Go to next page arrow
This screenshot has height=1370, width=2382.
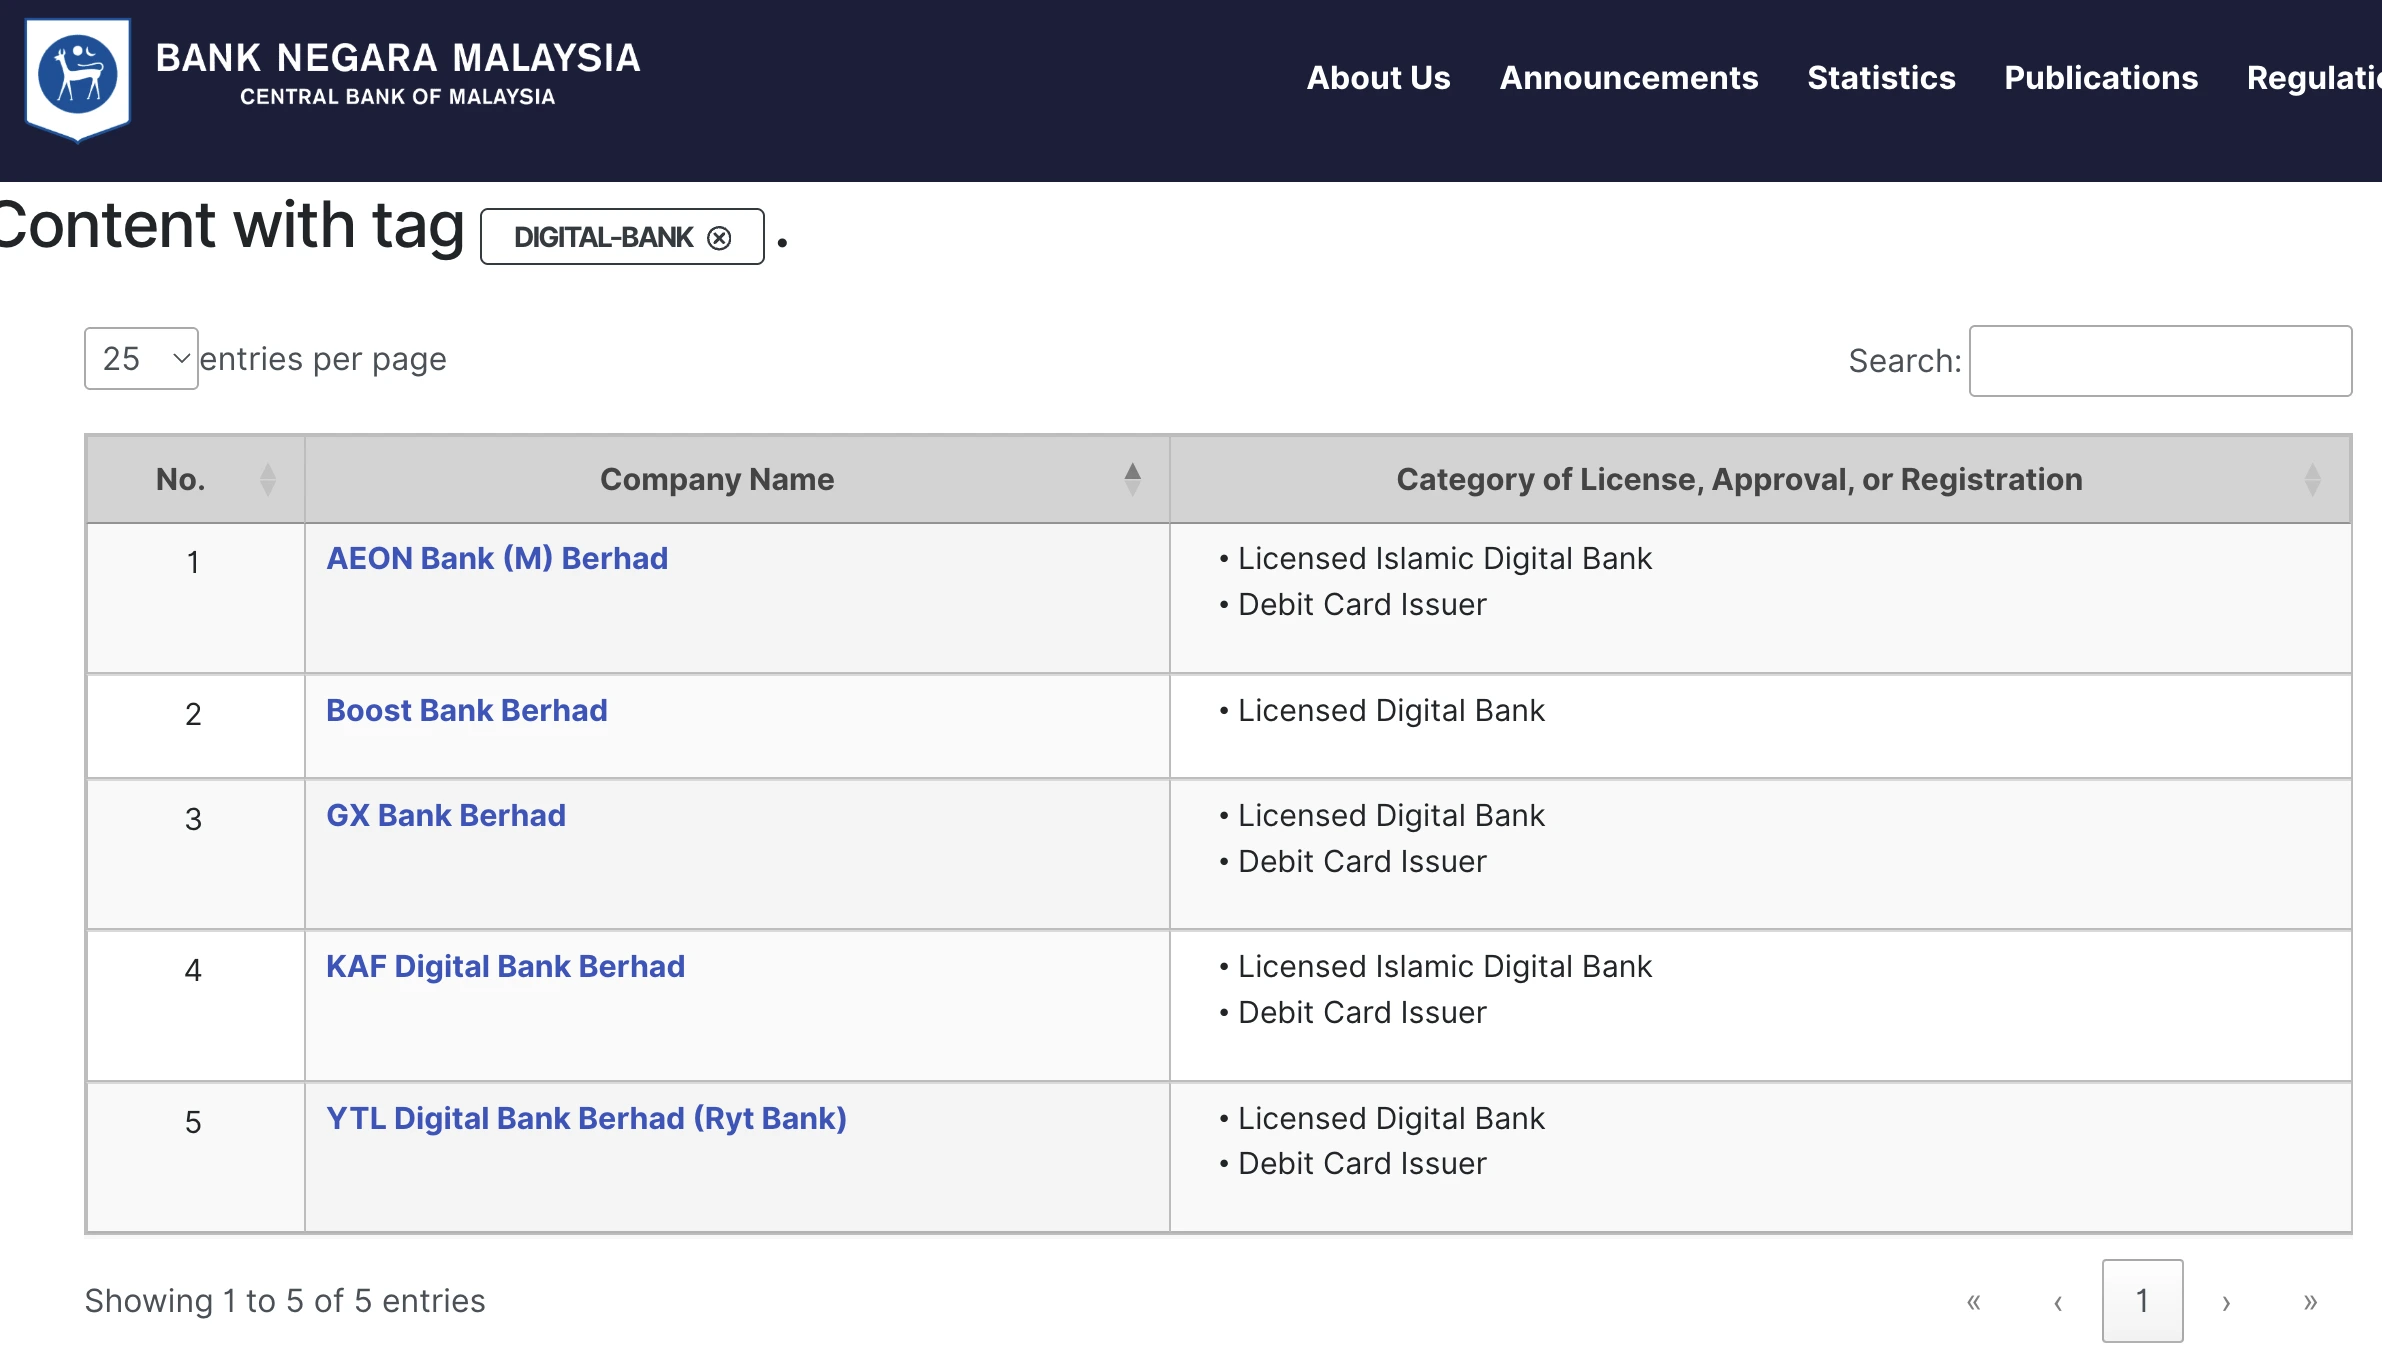(x=2226, y=1301)
